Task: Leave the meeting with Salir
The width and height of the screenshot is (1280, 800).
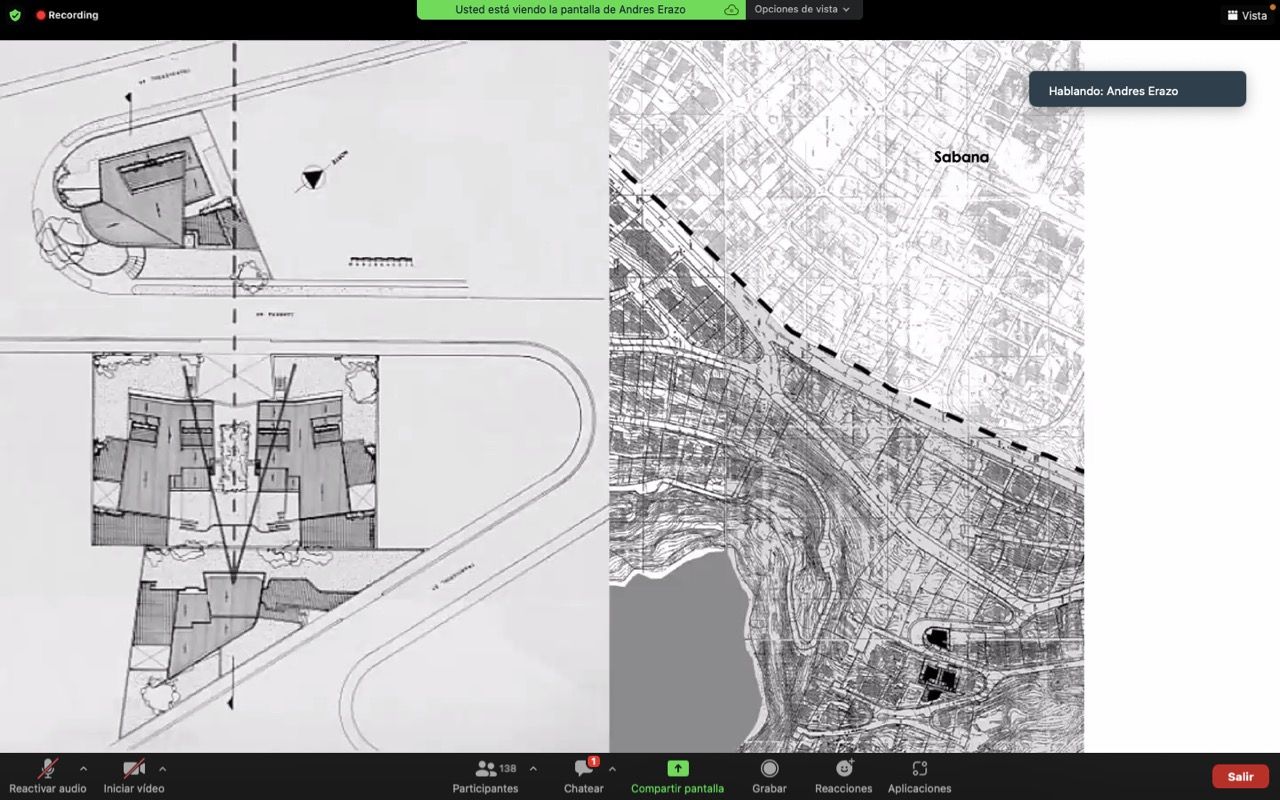Action: pos(1240,777)
